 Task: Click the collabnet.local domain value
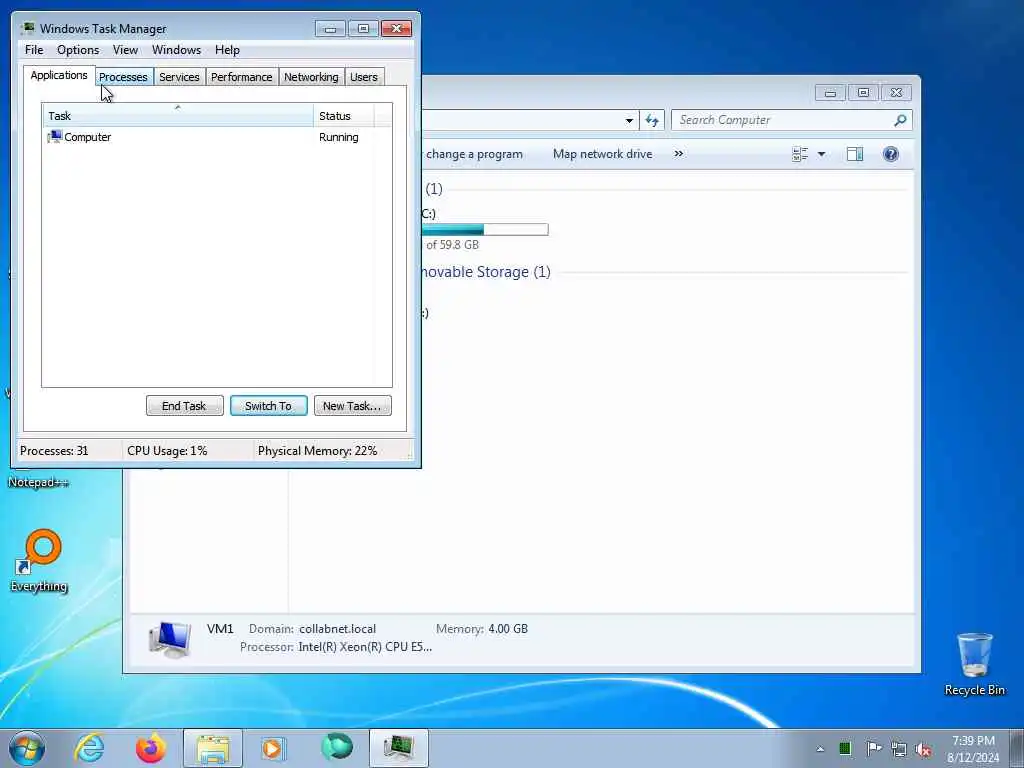(338, 629)
